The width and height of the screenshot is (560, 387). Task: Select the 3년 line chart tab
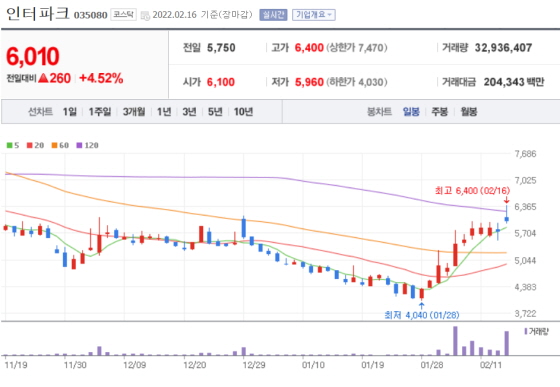tap(189, 112)
